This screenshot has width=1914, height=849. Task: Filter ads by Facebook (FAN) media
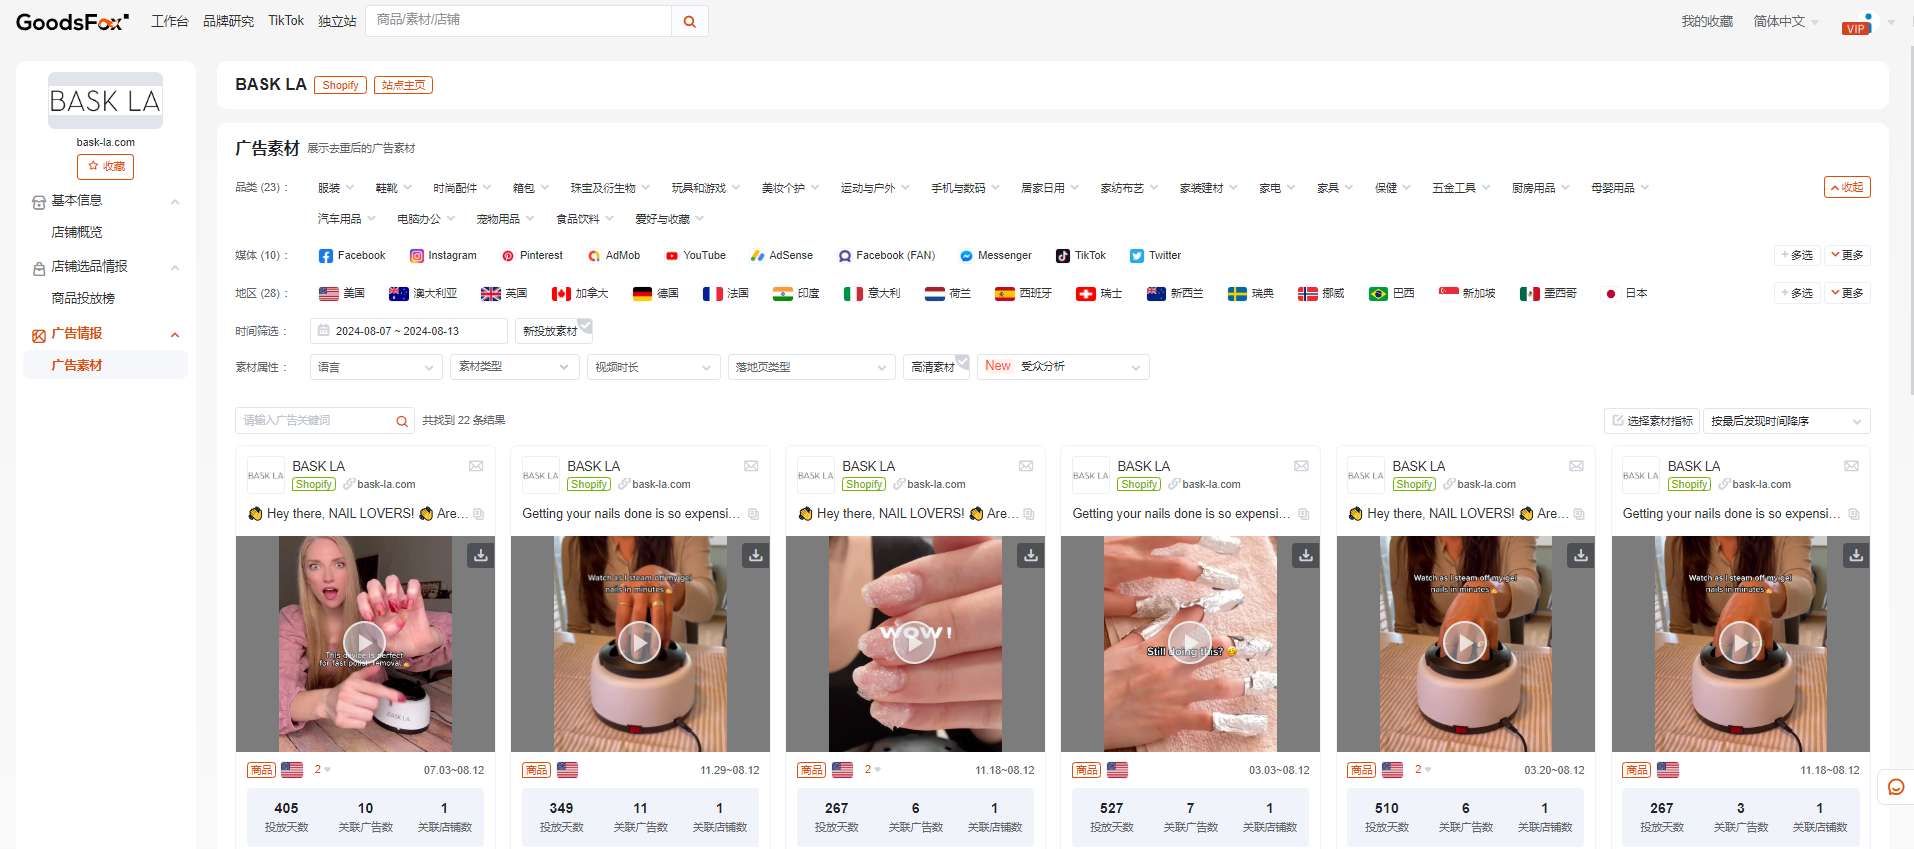887,256
